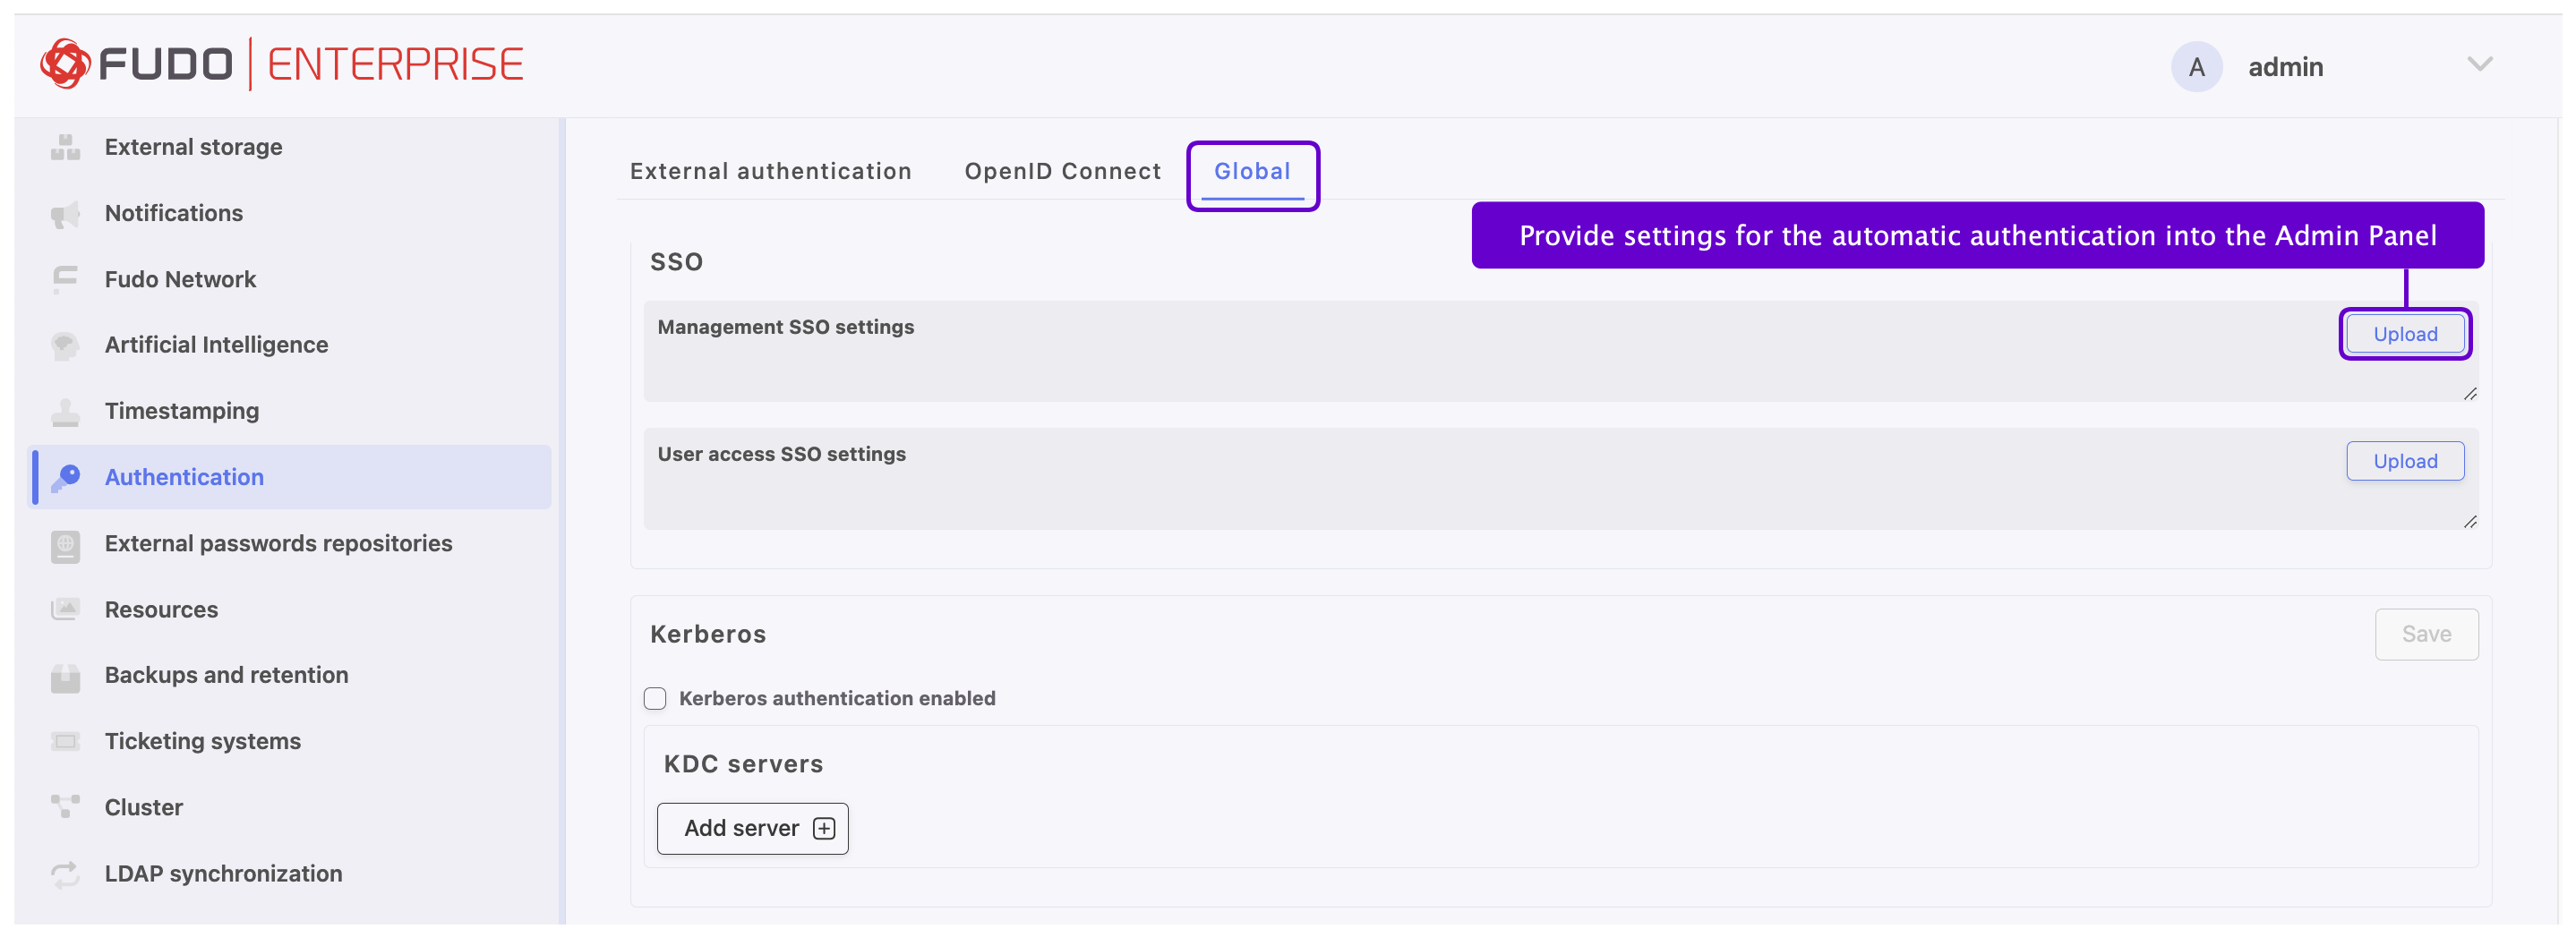The image size is (2576, 946).
Task: Click the External passwords repositories icon
Action: tap(65, 545)
